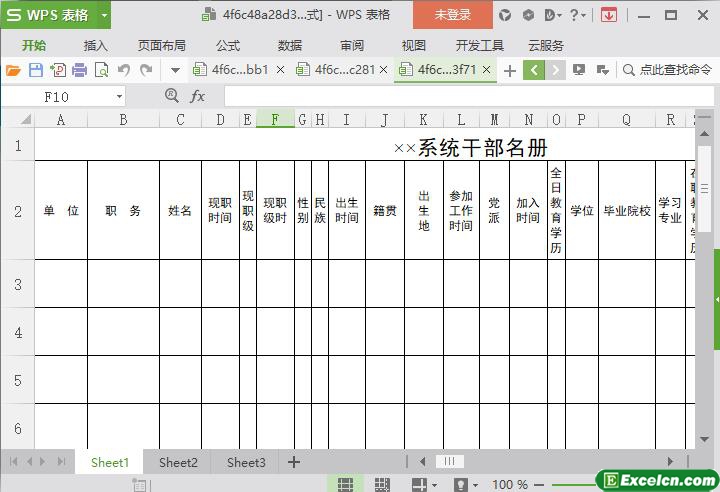
Task: Open the 插入 ribbon tab
Action: click(x=96, y=45)
